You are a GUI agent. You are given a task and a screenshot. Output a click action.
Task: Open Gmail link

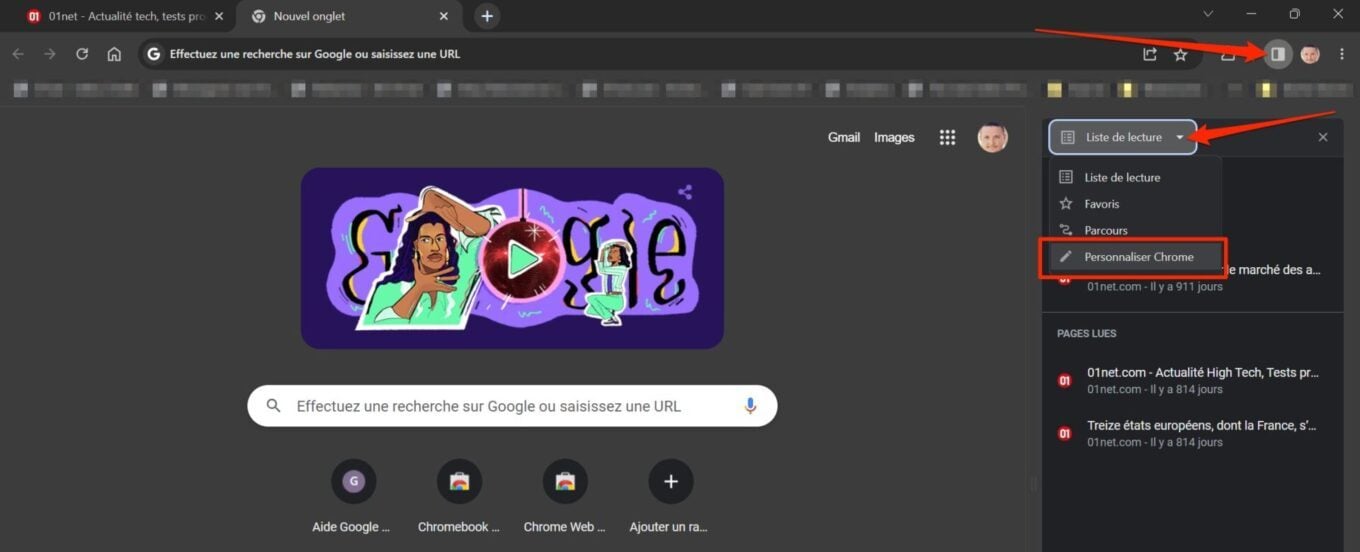pos(844,137)
